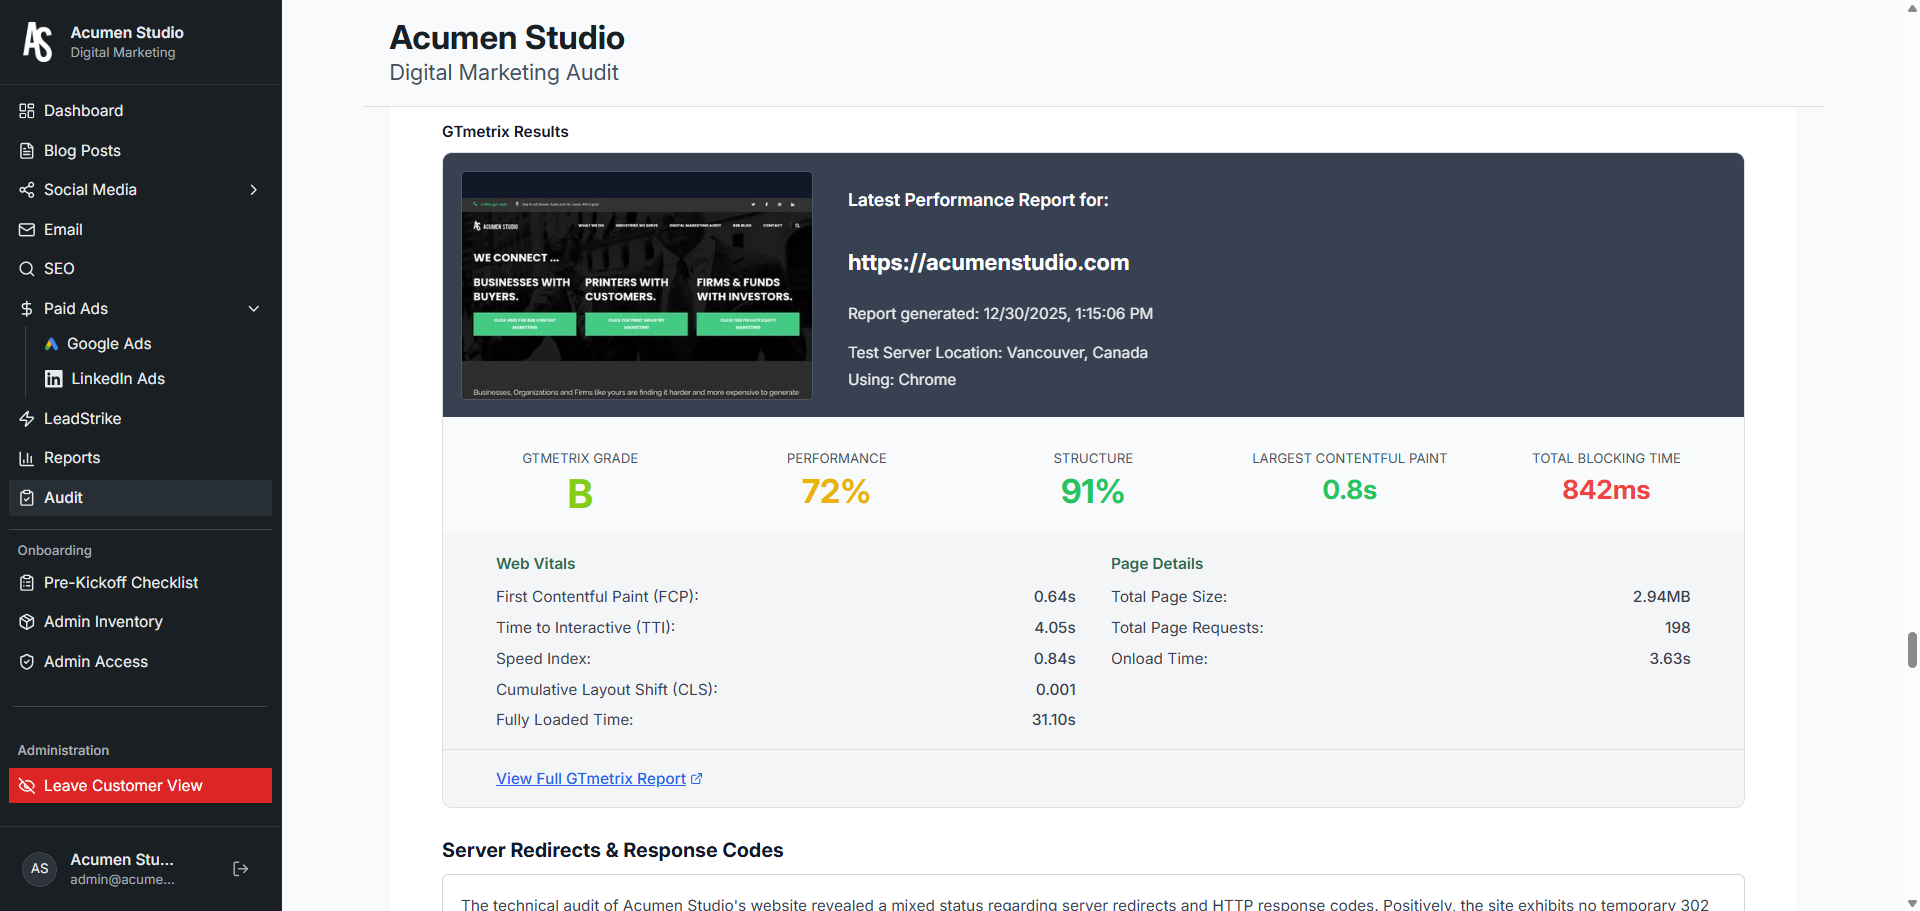The image size is (1920, 911).
Task: Click the Google Ads logo icon
Action: (x=52, y=344)
